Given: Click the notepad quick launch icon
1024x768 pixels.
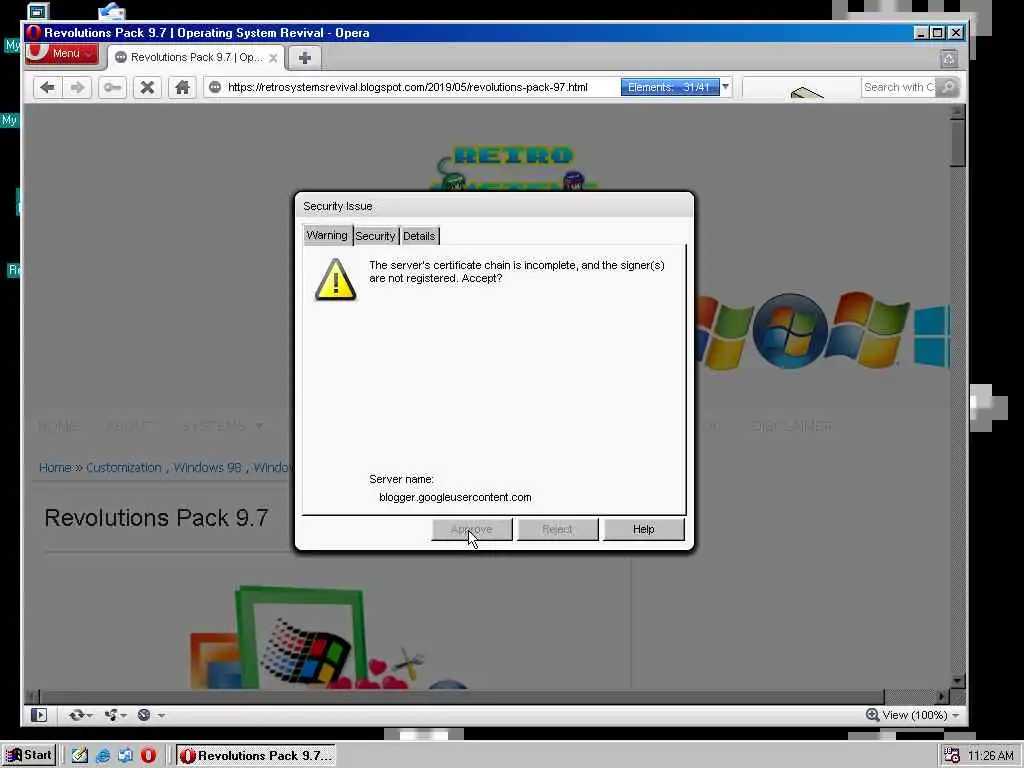Looking at the screenshot, I should click(x=80, y=756).
